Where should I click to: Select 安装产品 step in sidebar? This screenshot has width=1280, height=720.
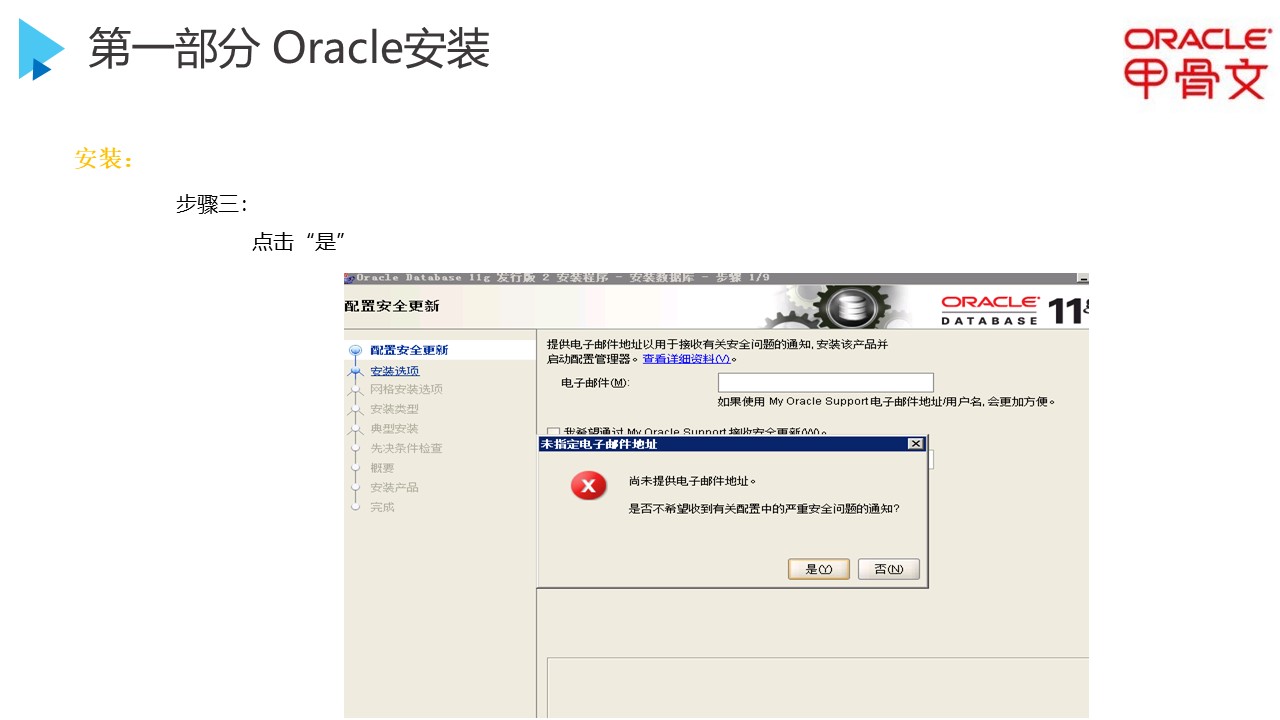394,487
